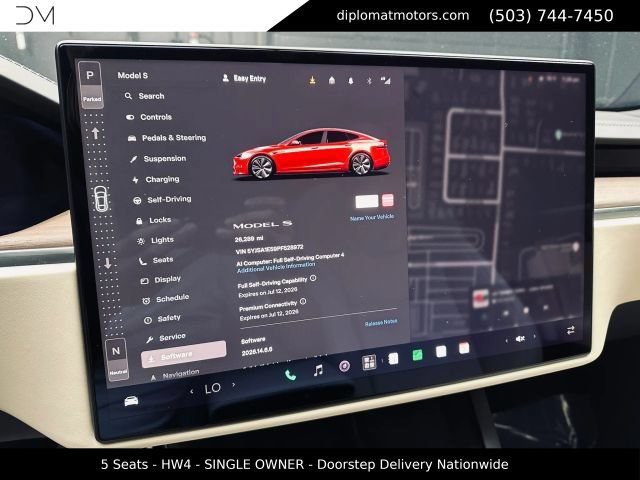This screenshot has width=640, height=480.
Task: Open the green Phone app
Action: point(290,375)
